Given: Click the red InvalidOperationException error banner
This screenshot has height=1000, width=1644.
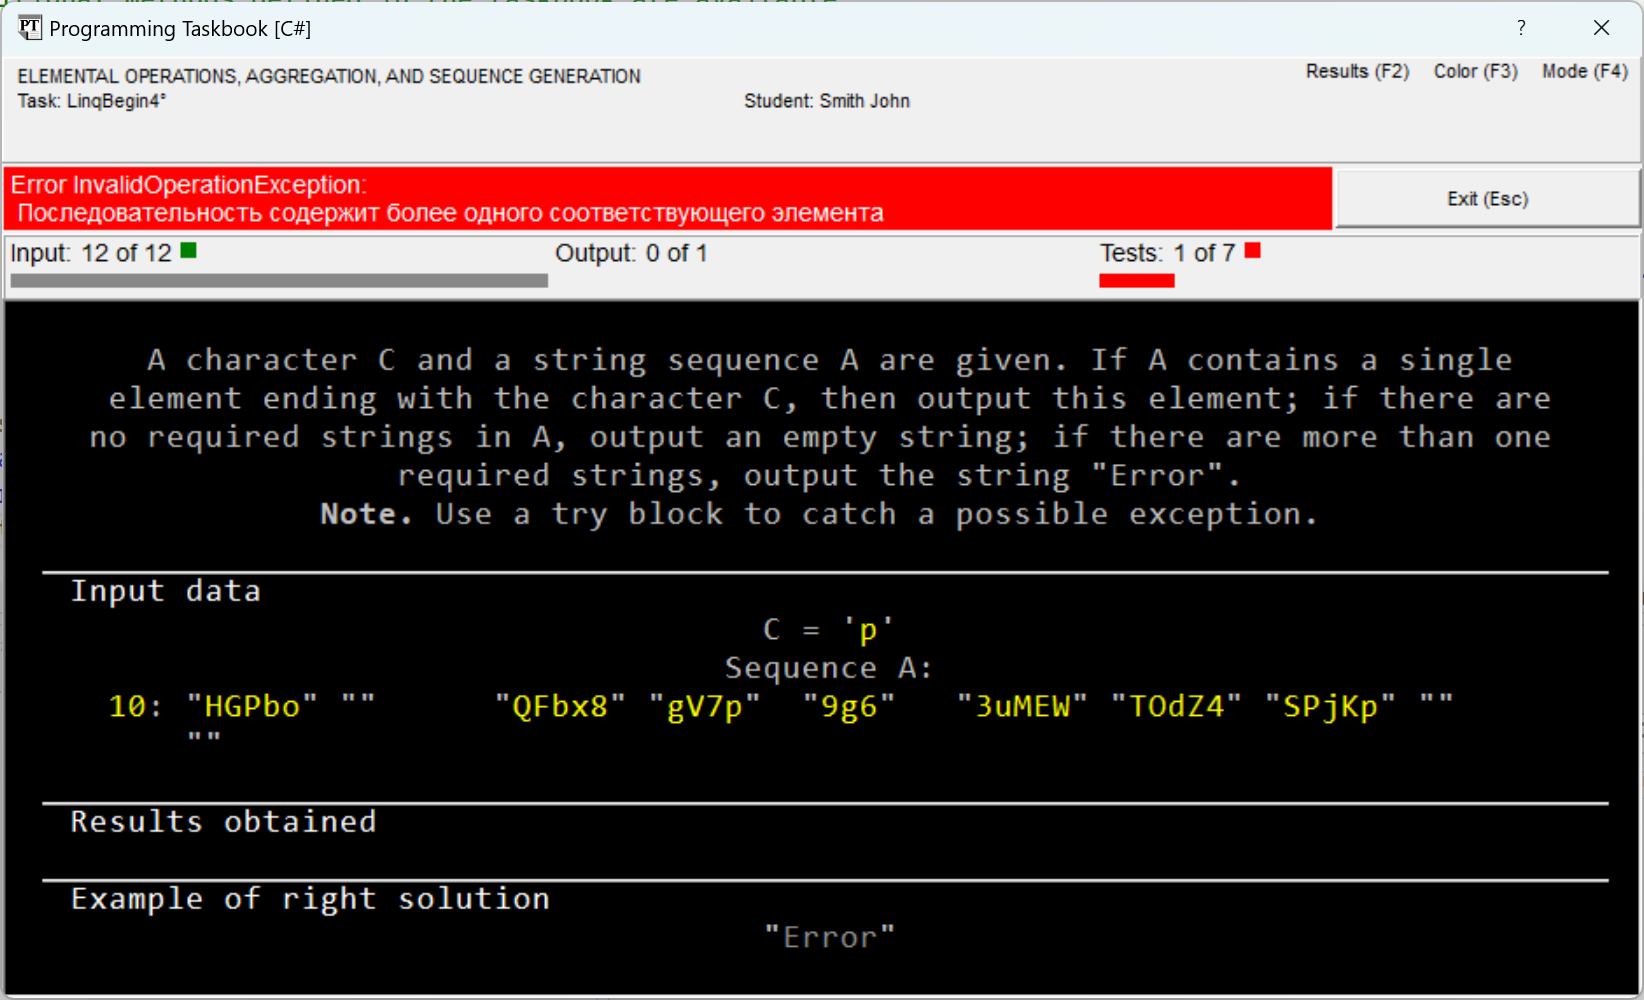Looking at the screenshot, I should tap(667, 198).
